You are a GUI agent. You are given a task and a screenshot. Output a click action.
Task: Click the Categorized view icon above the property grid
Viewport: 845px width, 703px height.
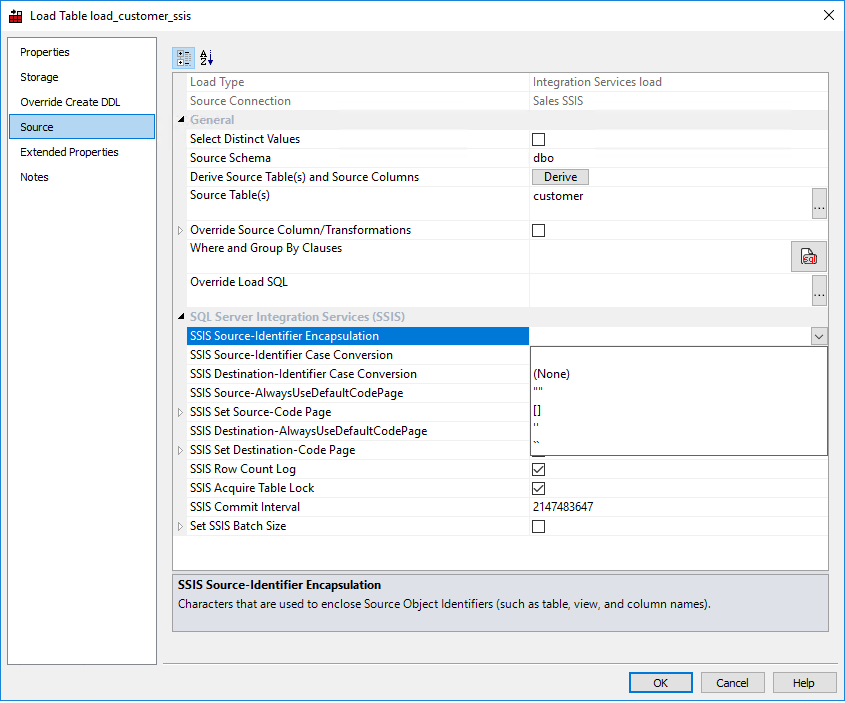pyautogui.click(x=184, y=59)
